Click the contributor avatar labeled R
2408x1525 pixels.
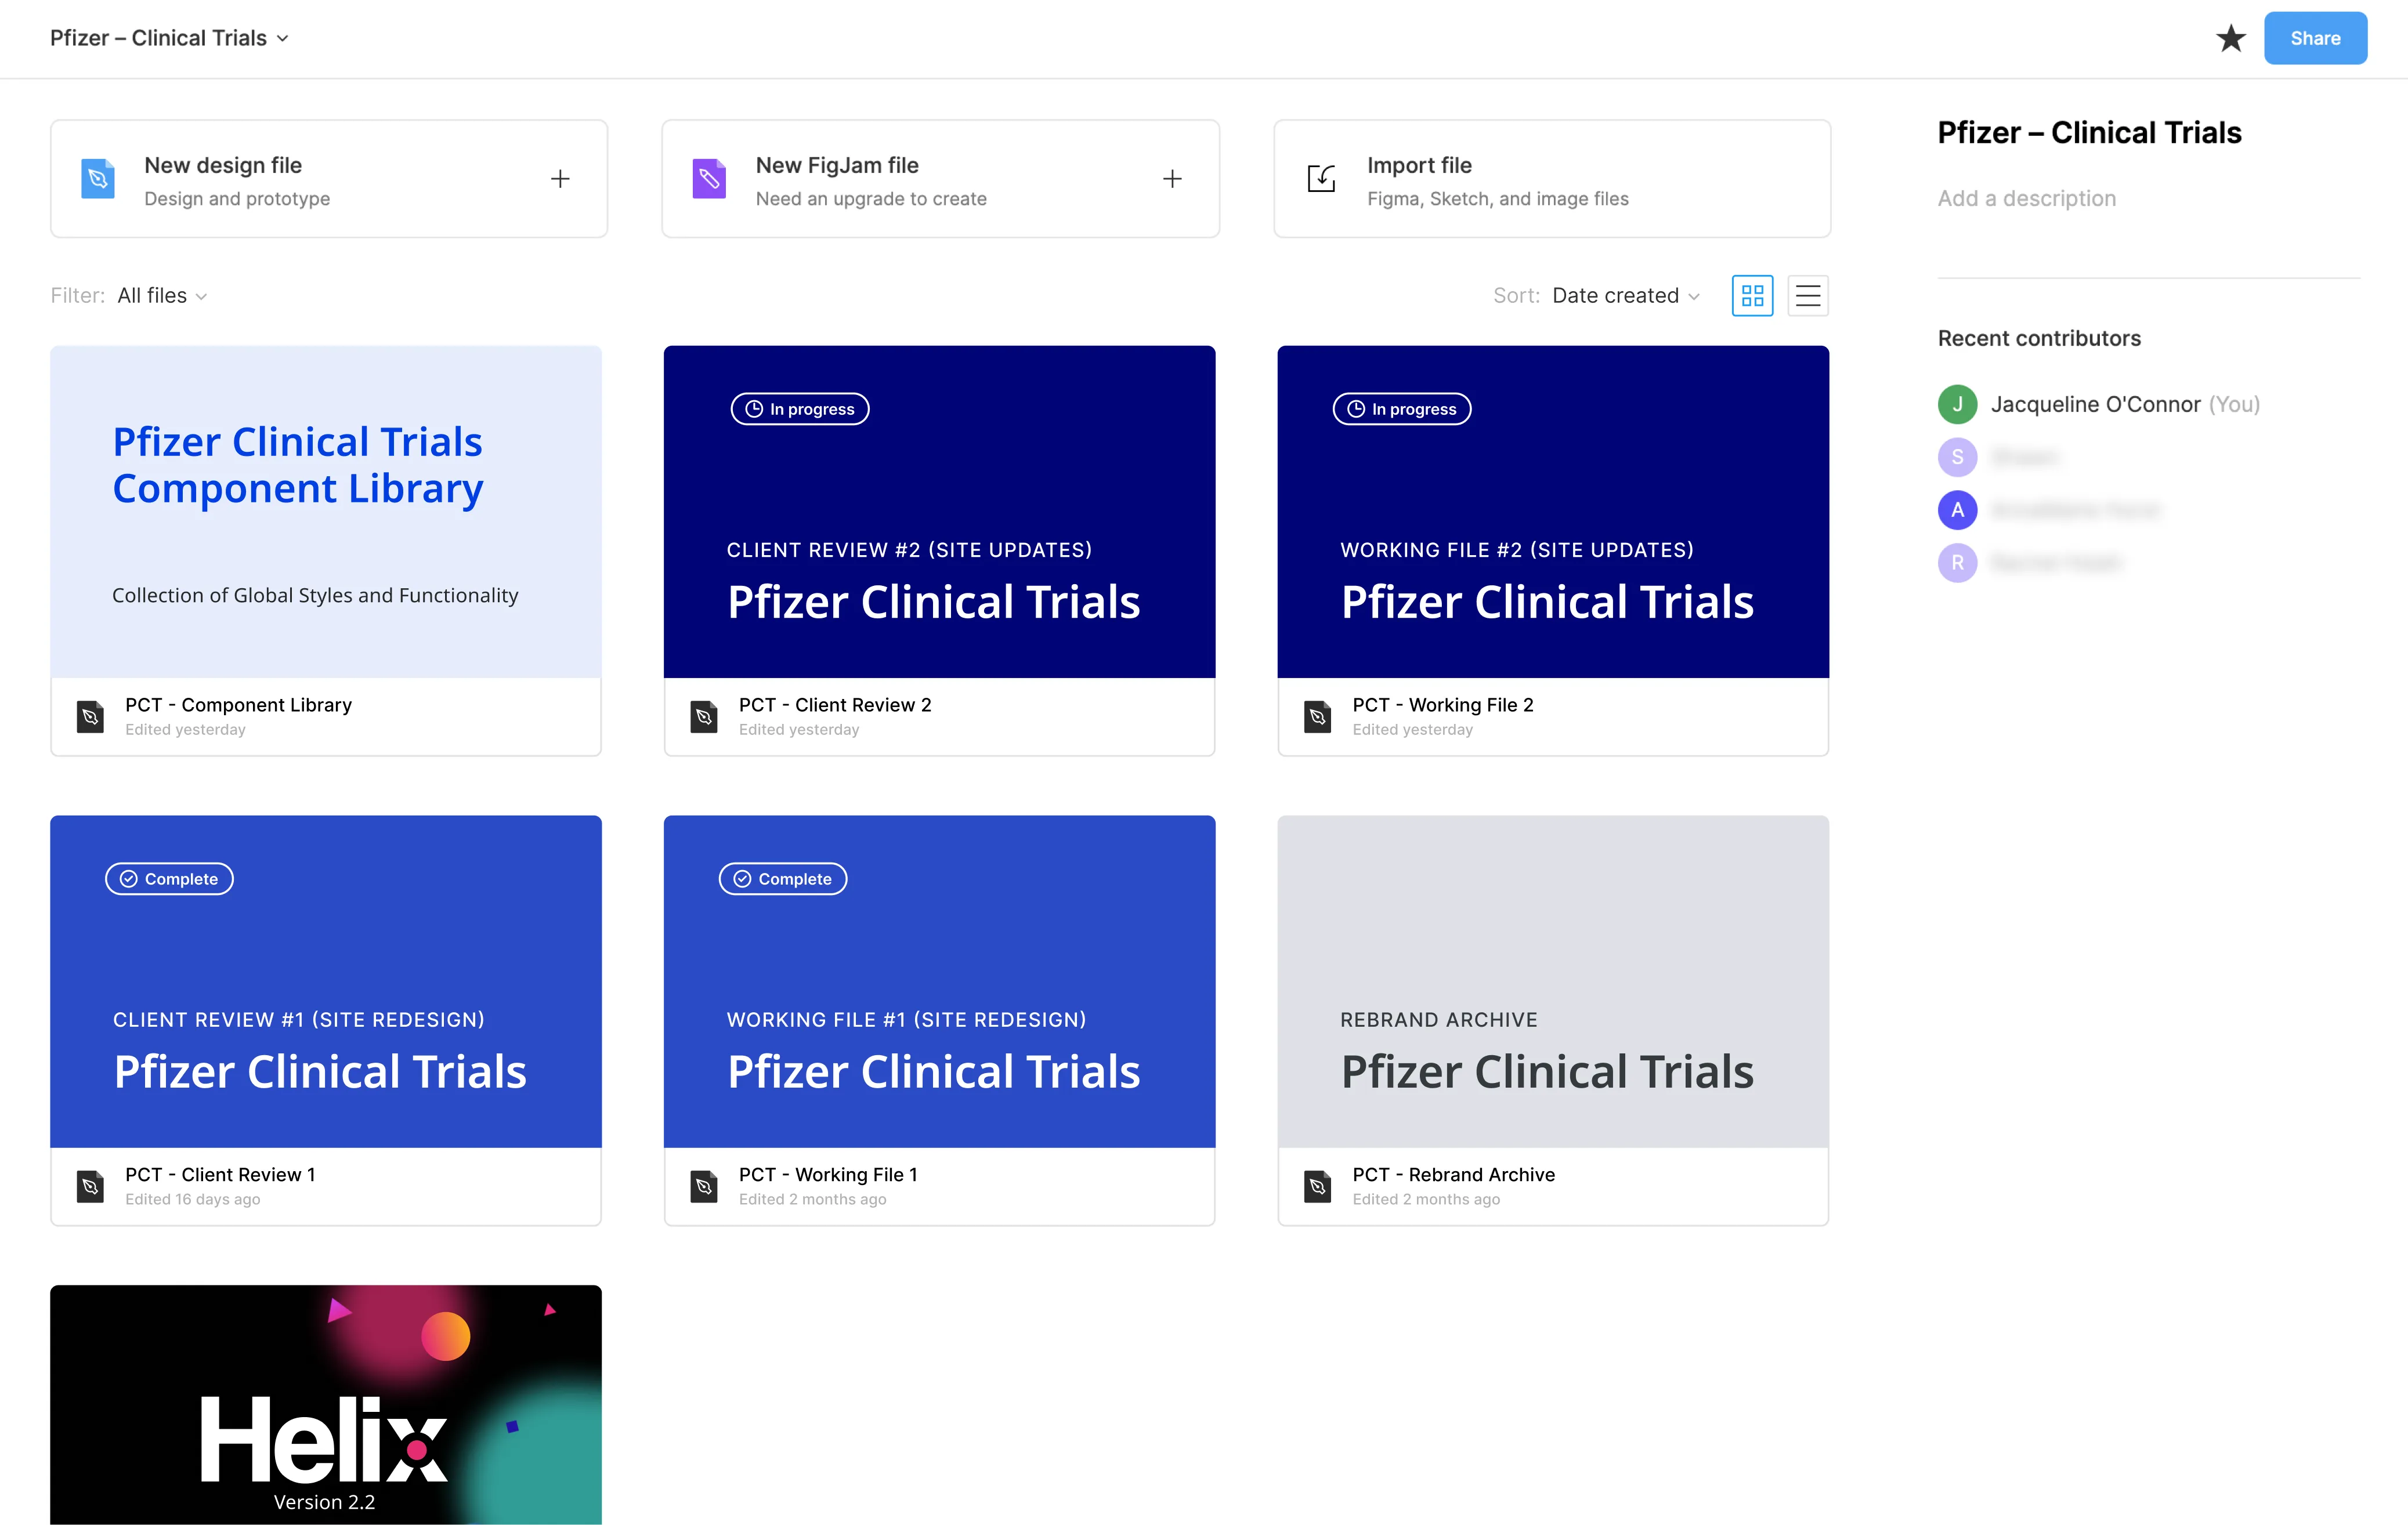coord(1957,563)
